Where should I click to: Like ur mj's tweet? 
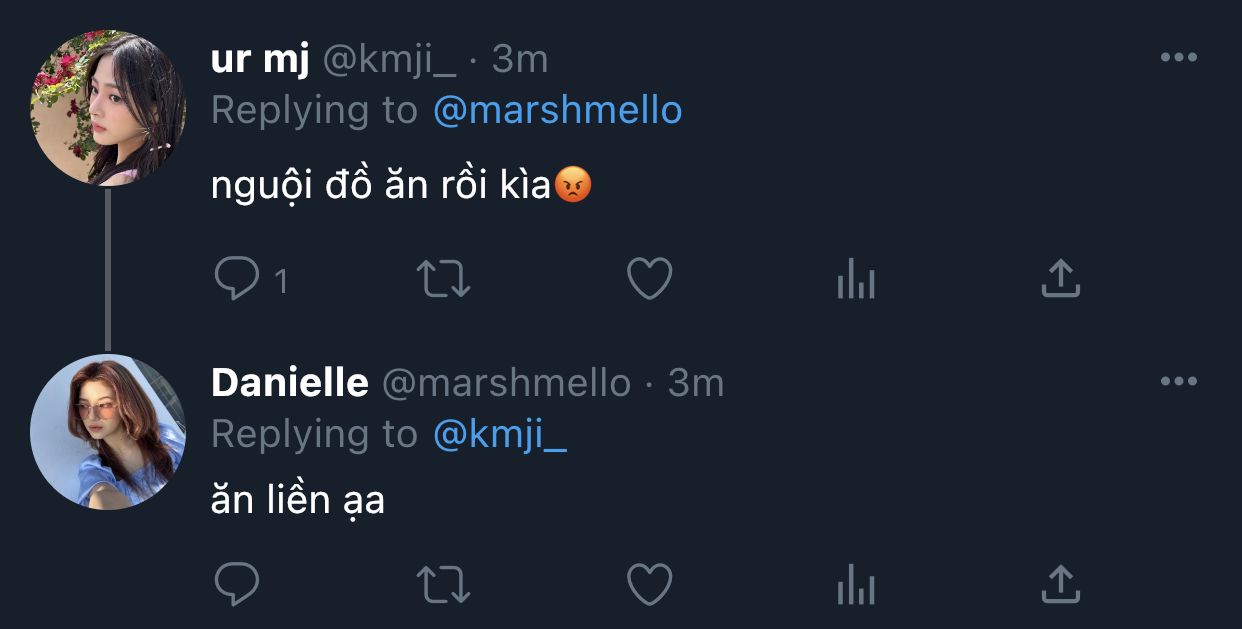tap(649, 280)
